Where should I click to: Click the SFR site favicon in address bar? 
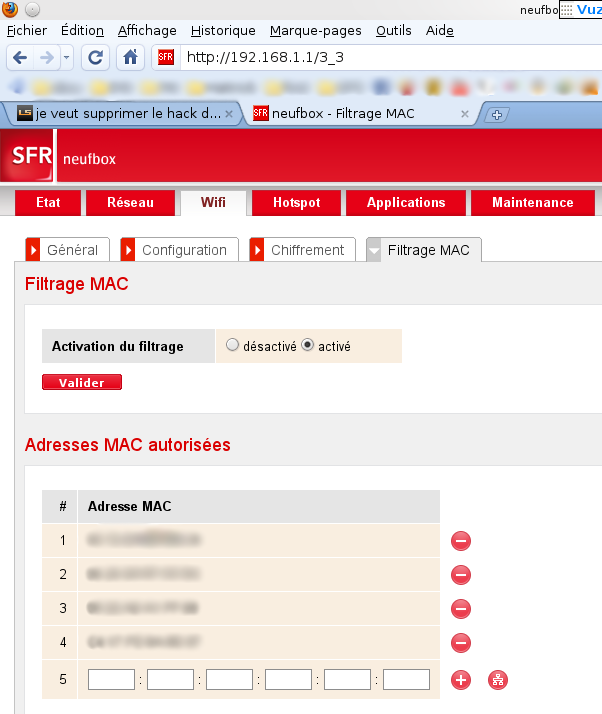point(166,57)
